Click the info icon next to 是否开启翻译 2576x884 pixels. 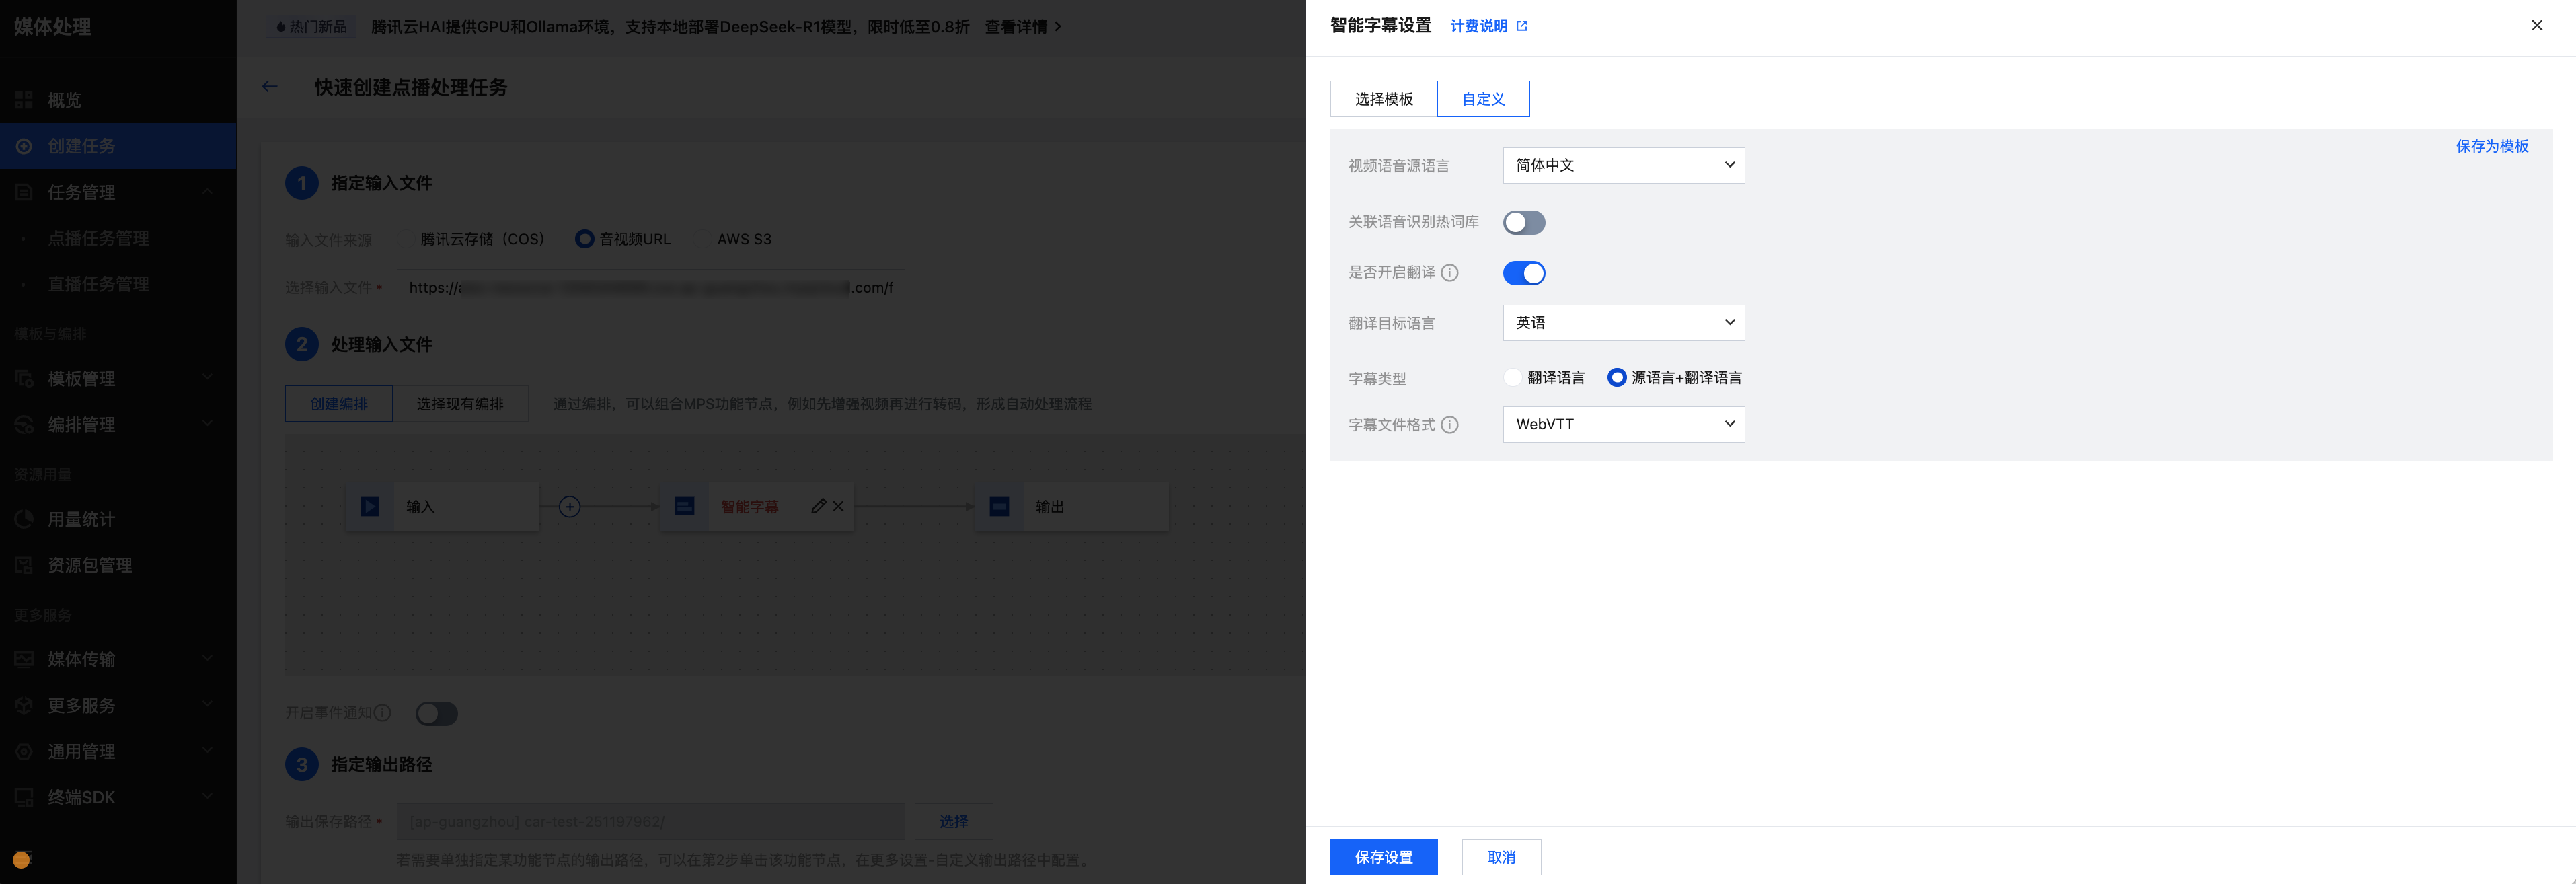(x=1449, y=273)
